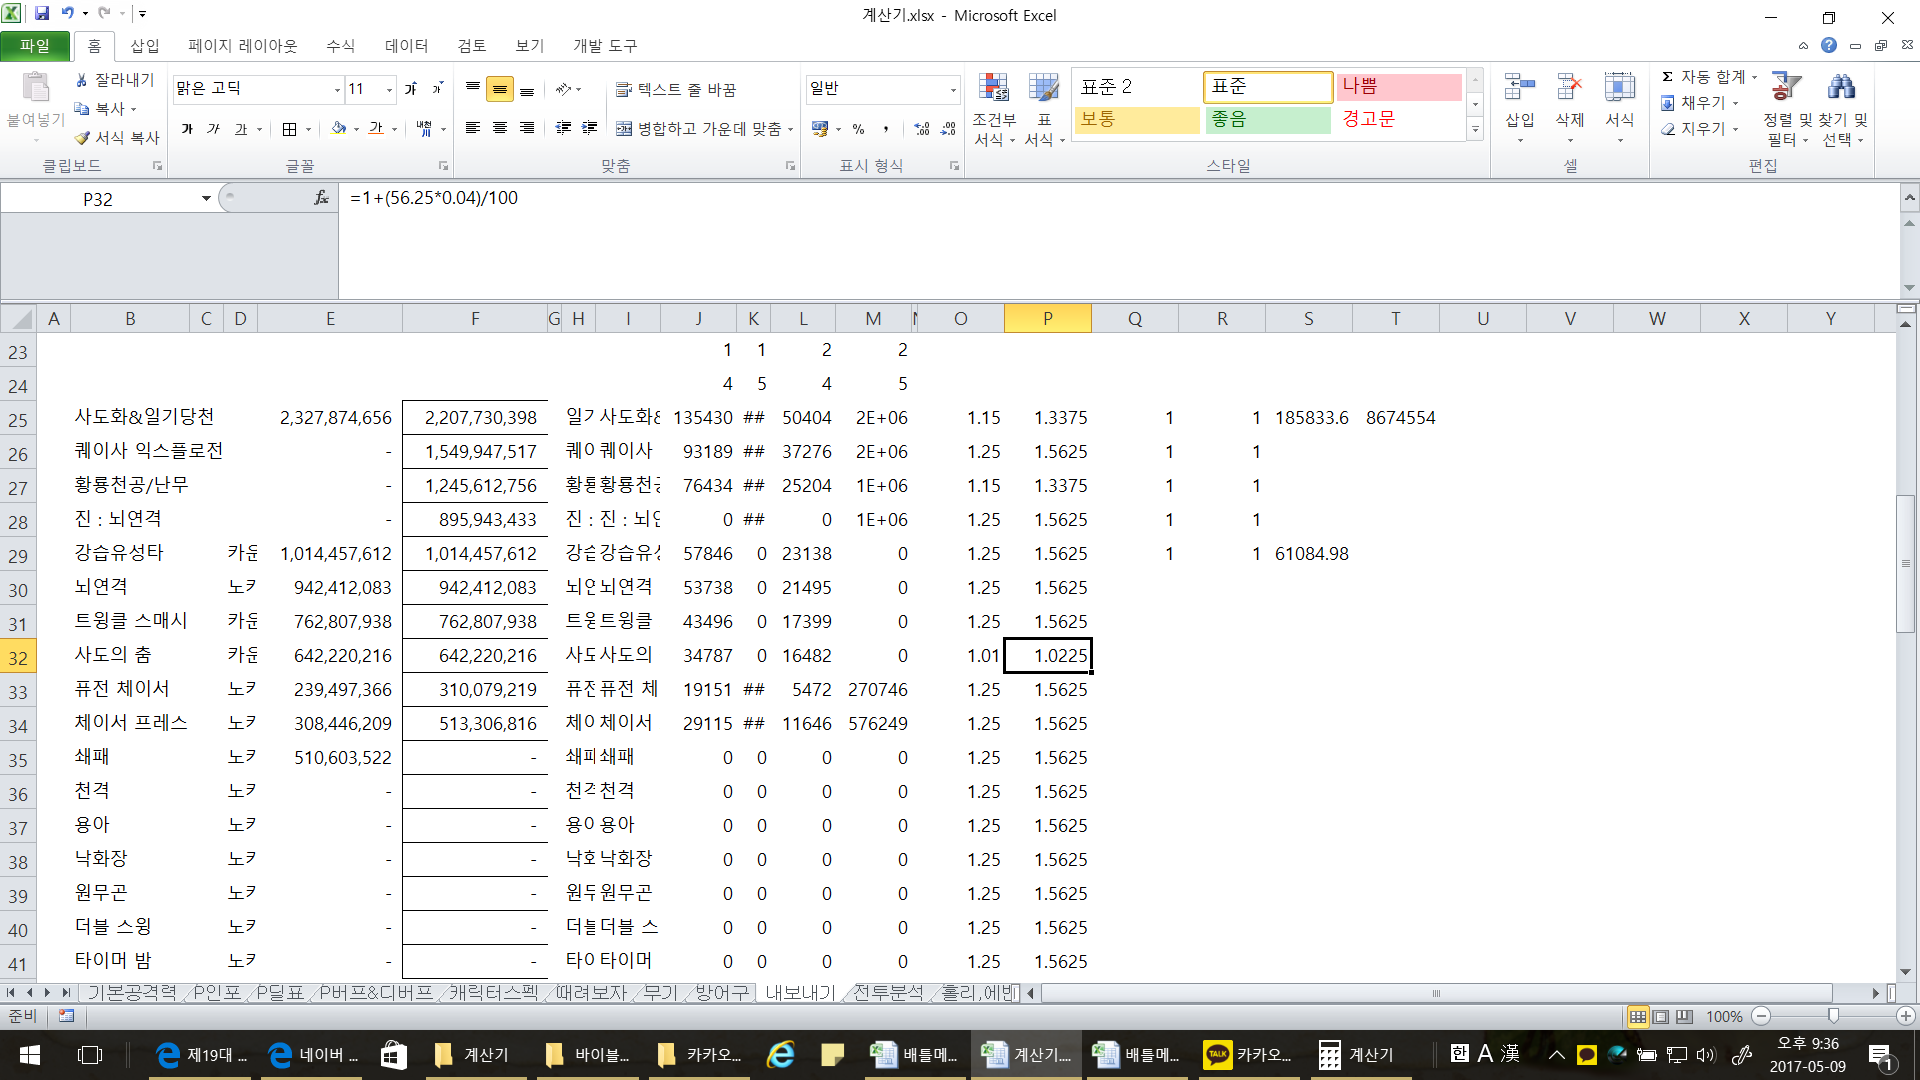Switch to the 무기 sheet tab
This screenshot has height=1080, width=1920.
coord(660,992)
